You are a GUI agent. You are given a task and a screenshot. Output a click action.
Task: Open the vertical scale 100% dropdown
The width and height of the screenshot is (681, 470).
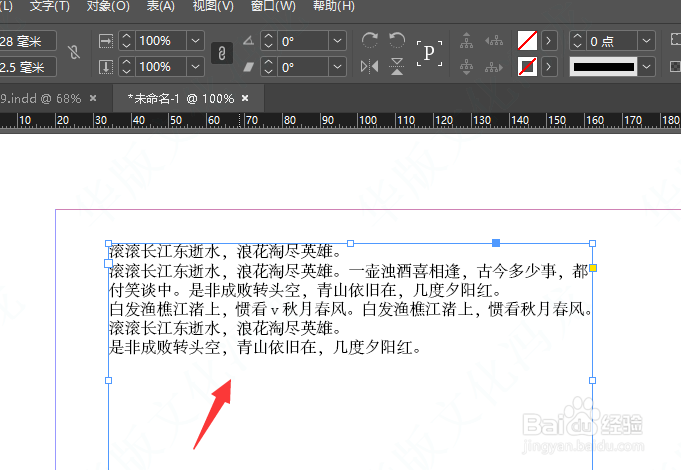pos(196,67)
